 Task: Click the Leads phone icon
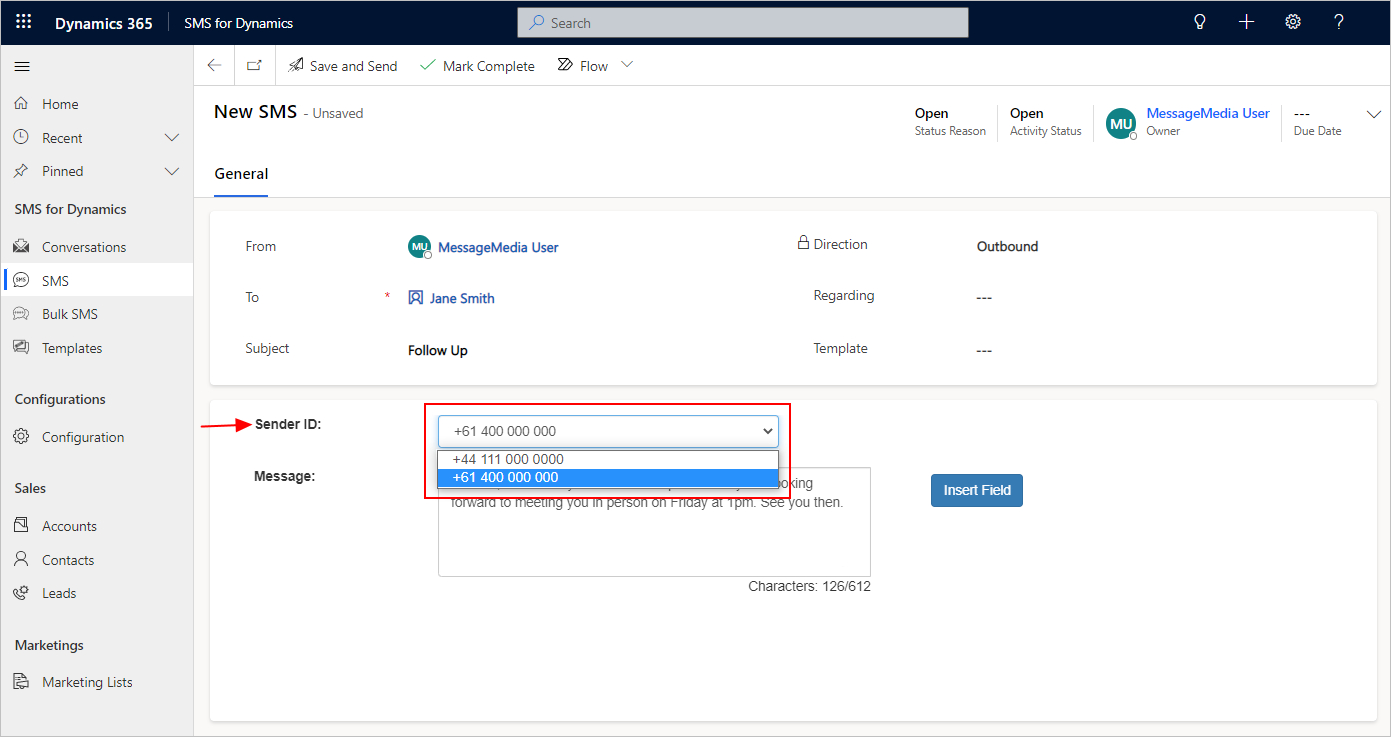[21, 593]
